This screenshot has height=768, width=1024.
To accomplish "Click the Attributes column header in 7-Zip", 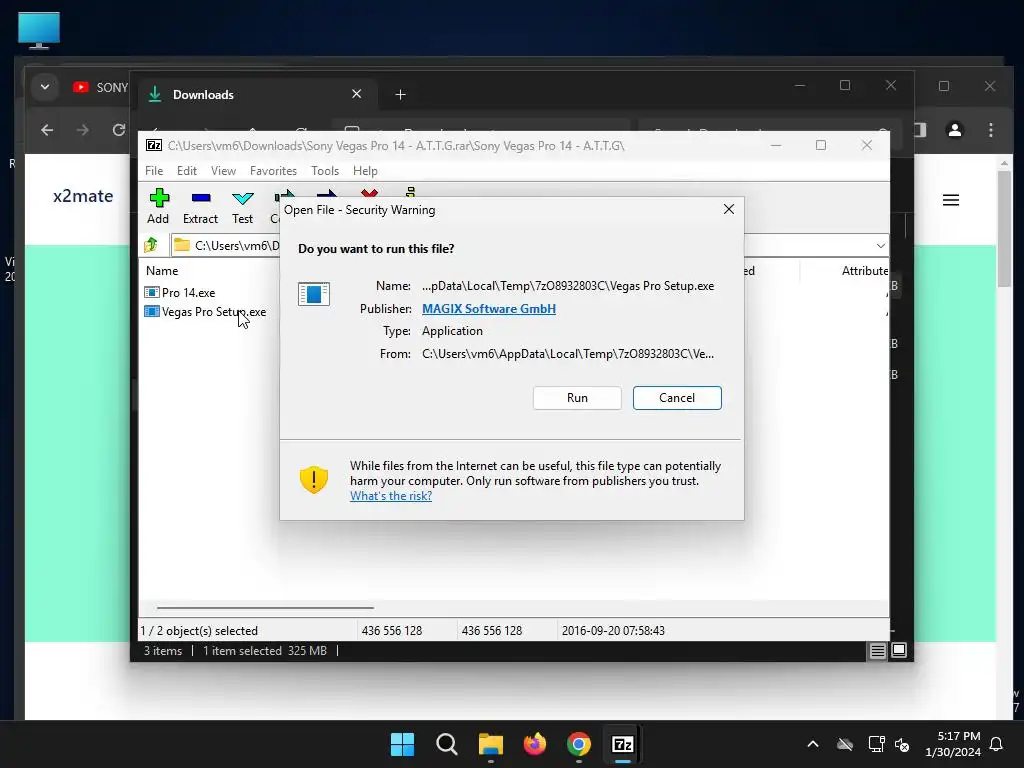I will pos(864,270).
